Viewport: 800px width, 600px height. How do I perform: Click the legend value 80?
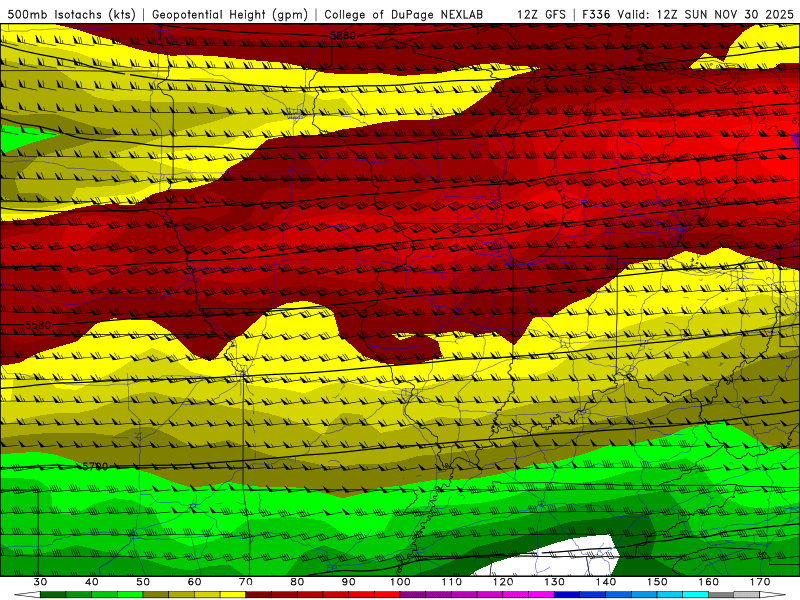(297, 582)
